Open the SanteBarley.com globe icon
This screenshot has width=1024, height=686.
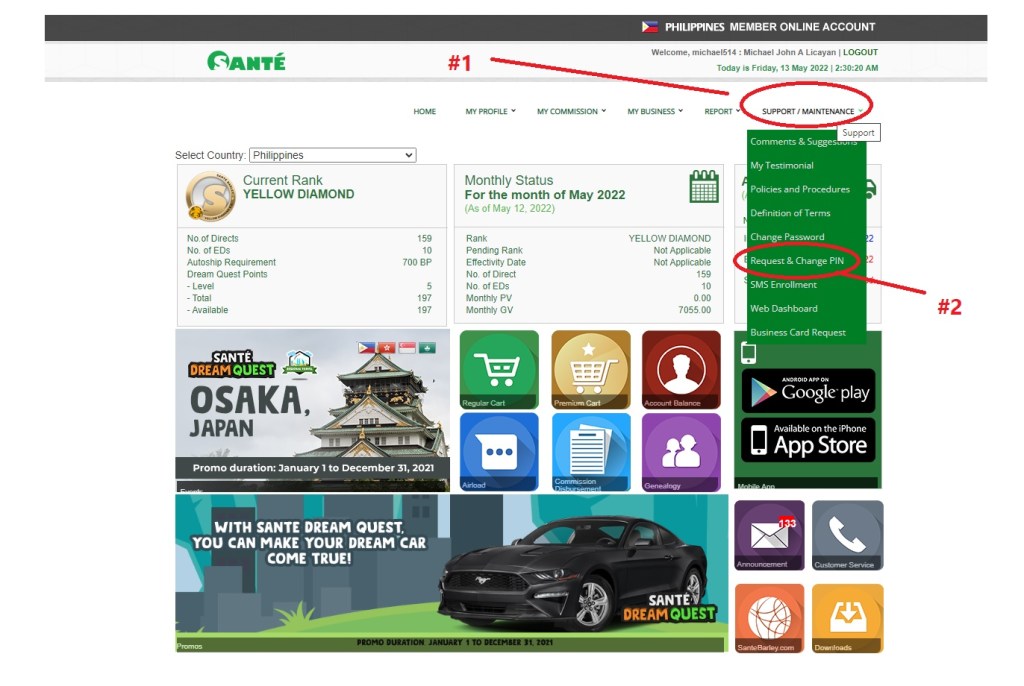(x=769, y=618)
